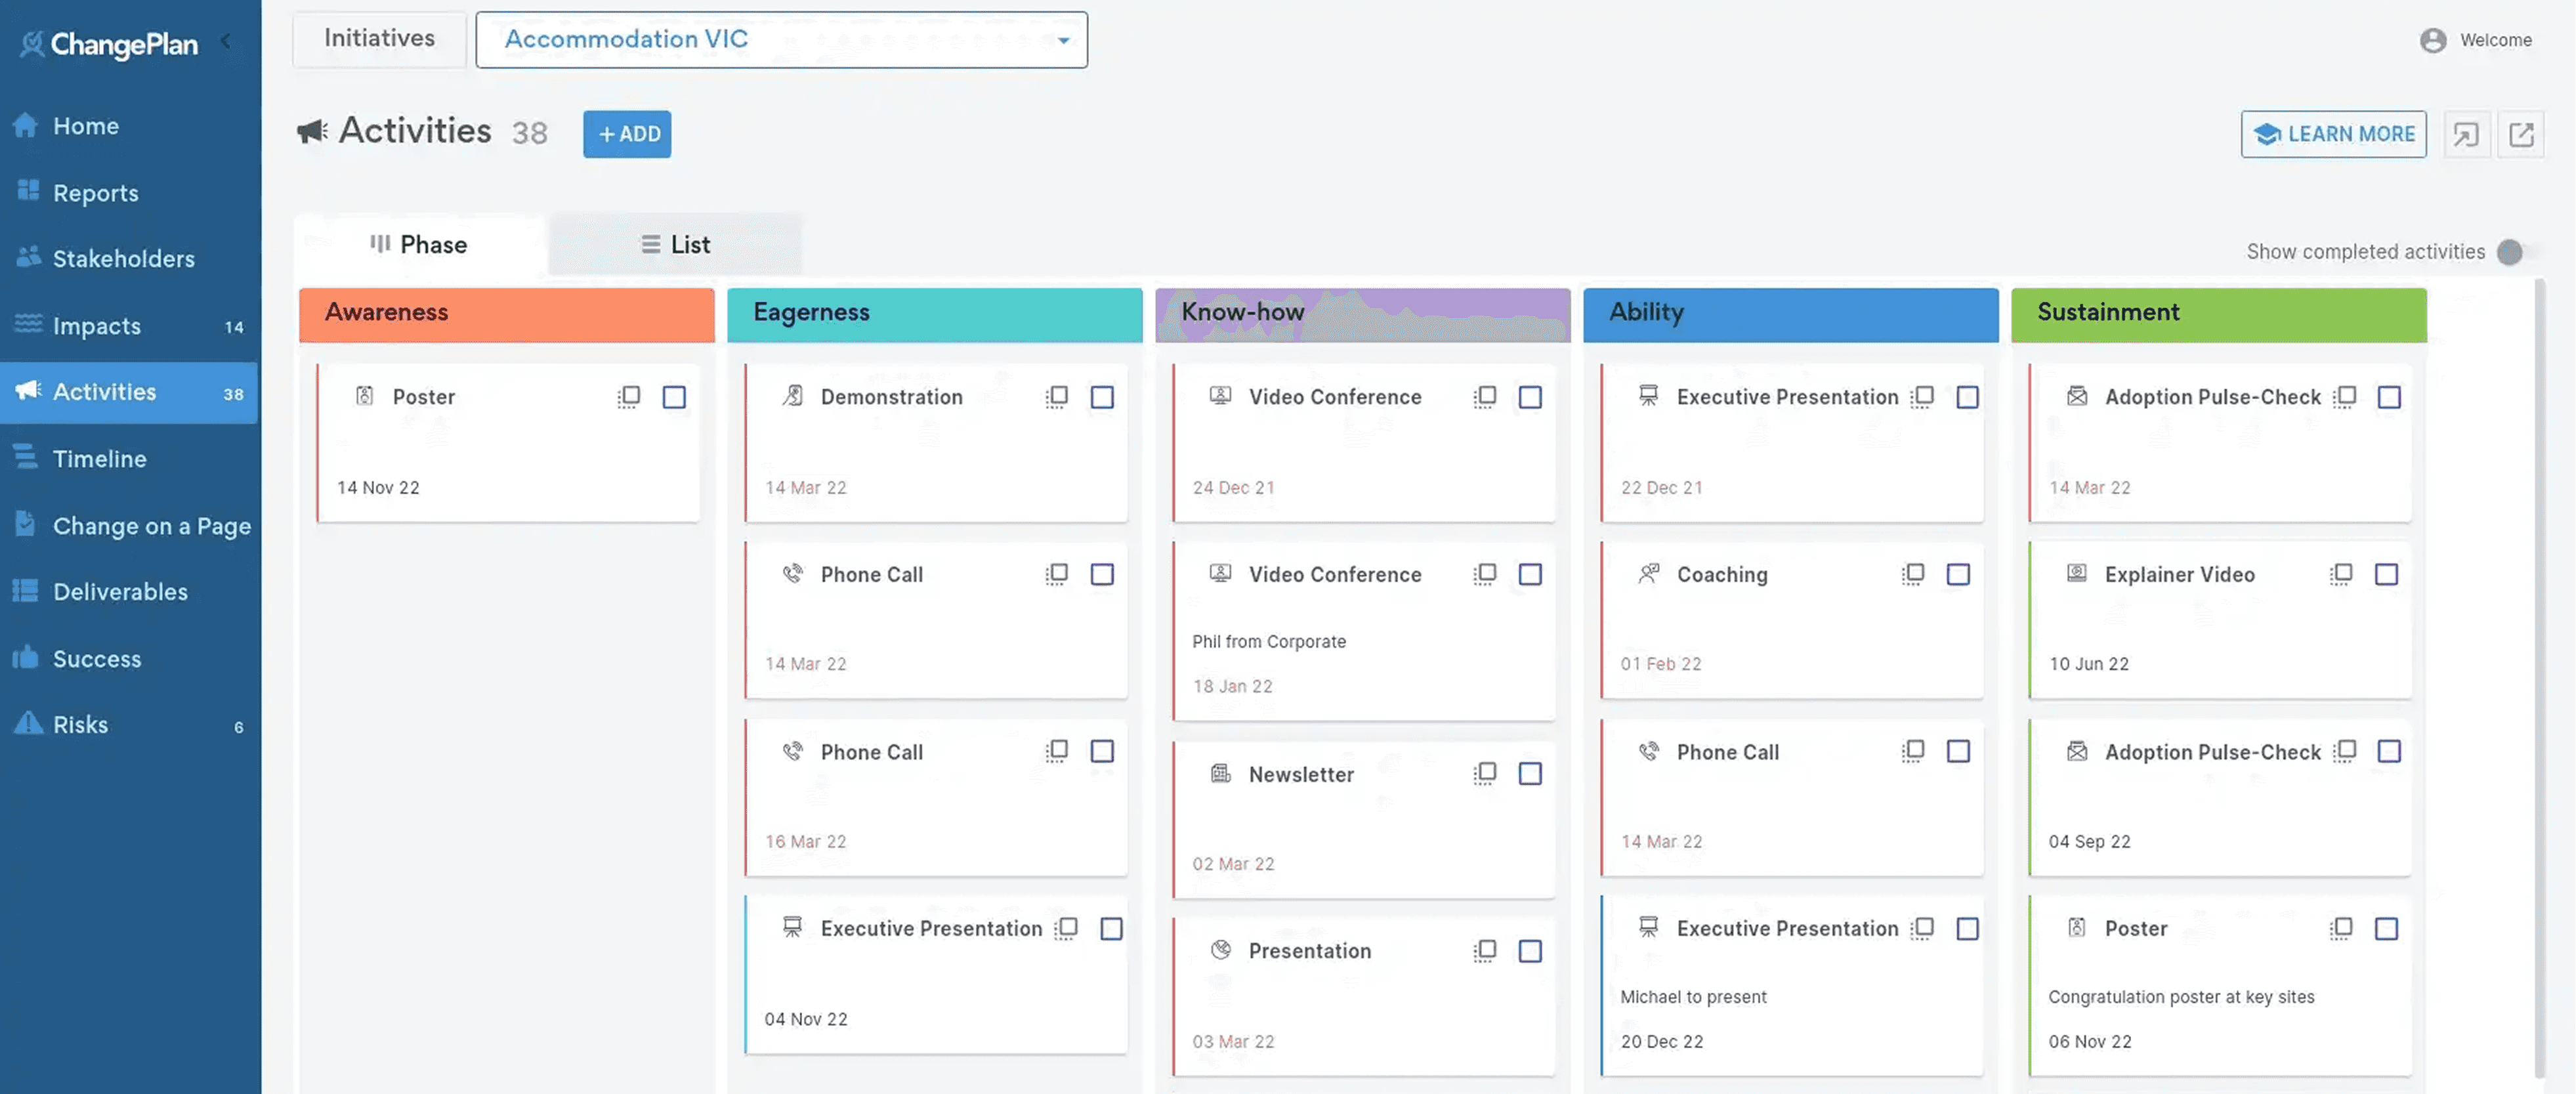The height and width of the screenshot is (1094, 2576).
Task: Mark the Coaching activity checkbox complete
Action: (1958, 574)
